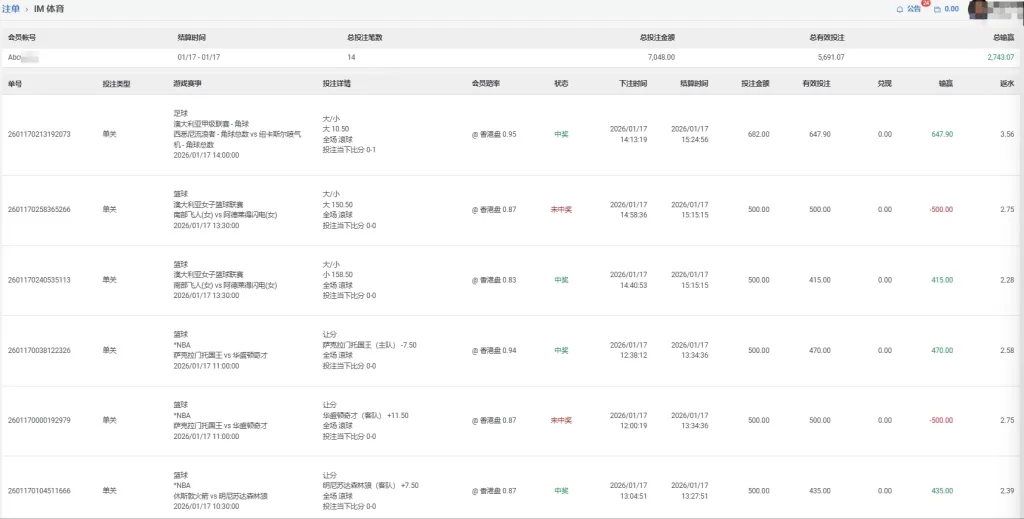Click the 647.90 win amount in first row
Viewport: 1024px width, 519px height.
coord(941,134)
